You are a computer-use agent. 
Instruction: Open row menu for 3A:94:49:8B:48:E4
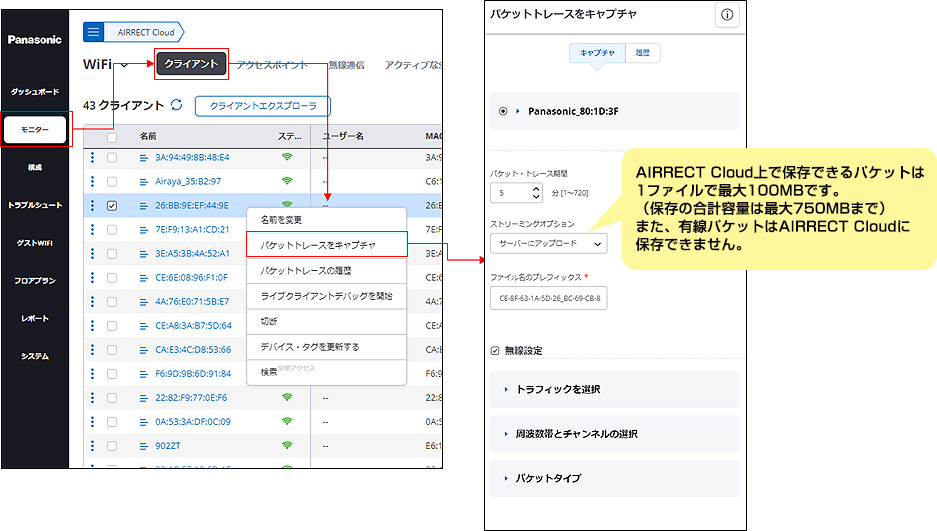pyautogui.click(x=92, y=157)
